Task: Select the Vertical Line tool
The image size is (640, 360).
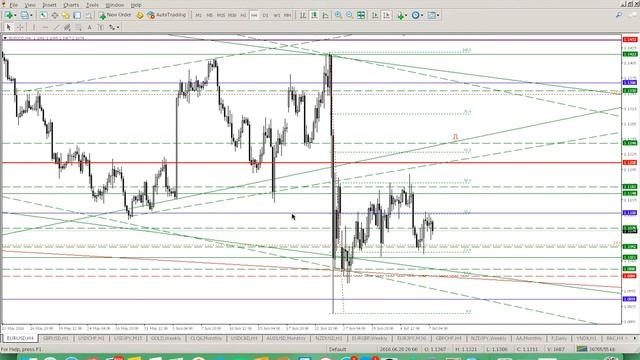Action: pos(34,27)
